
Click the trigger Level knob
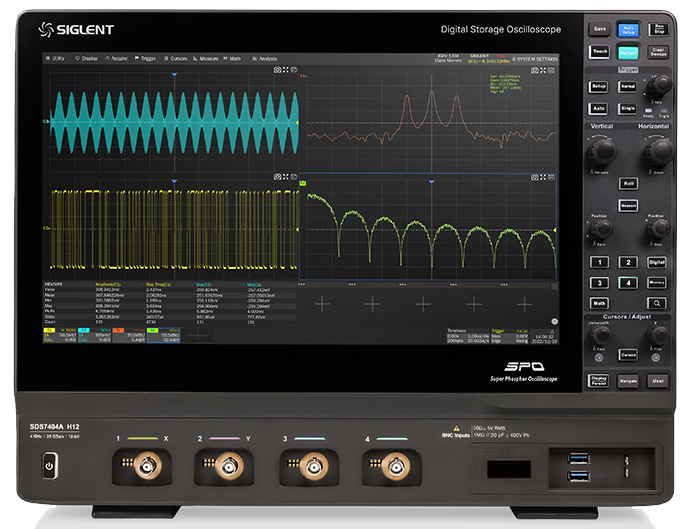(659, 85)
